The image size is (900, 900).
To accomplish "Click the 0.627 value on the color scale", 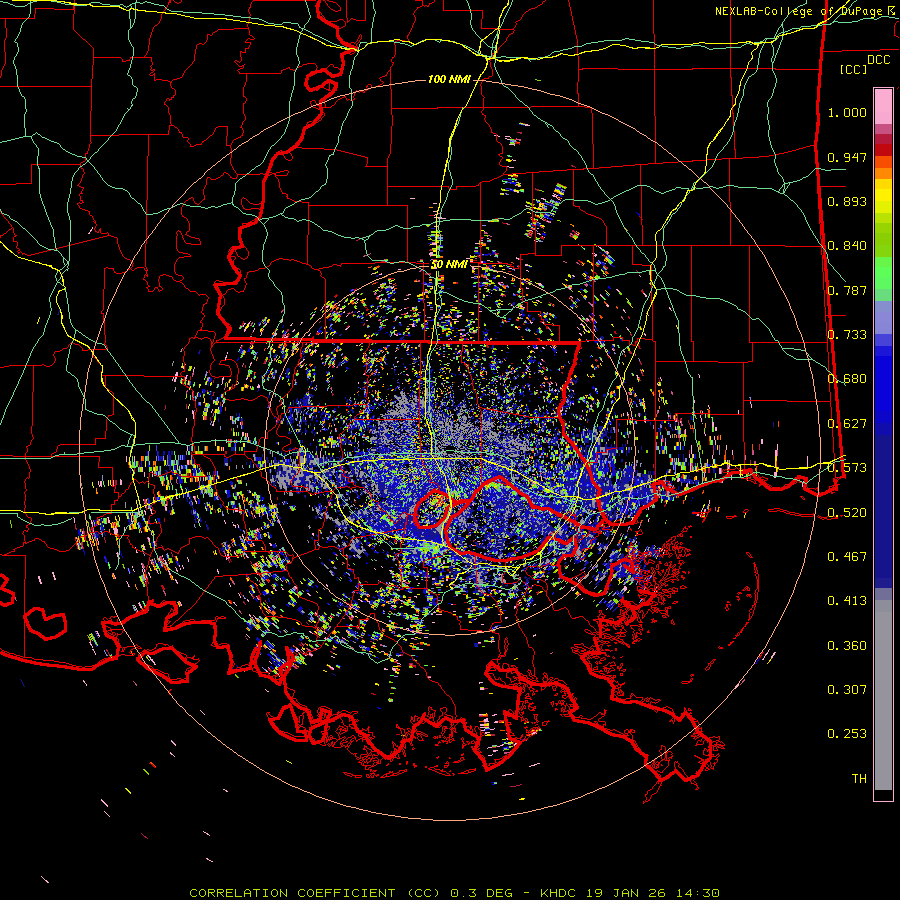I will click(x=847, y=424).
